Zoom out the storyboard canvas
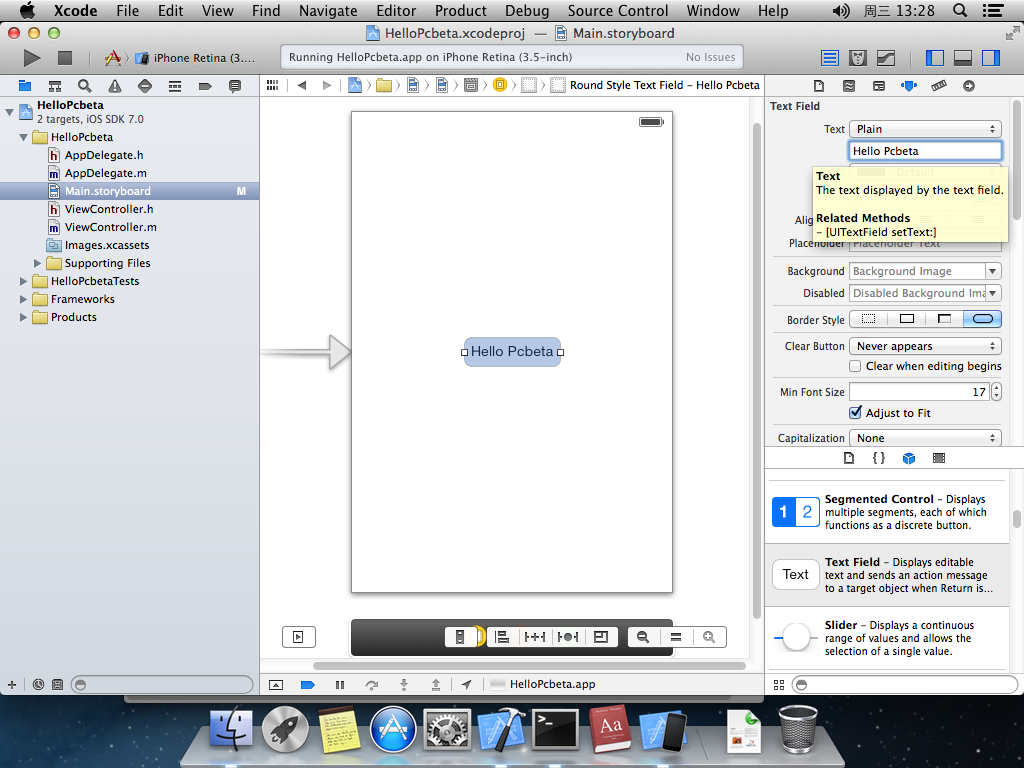 pos(643,637)
